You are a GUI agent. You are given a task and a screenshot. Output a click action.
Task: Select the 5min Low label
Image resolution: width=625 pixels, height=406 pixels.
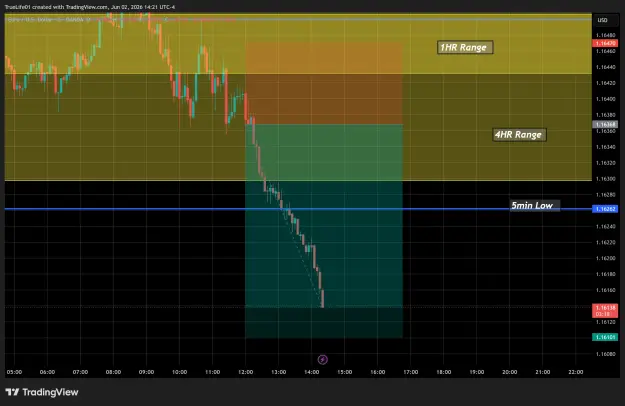535,206
